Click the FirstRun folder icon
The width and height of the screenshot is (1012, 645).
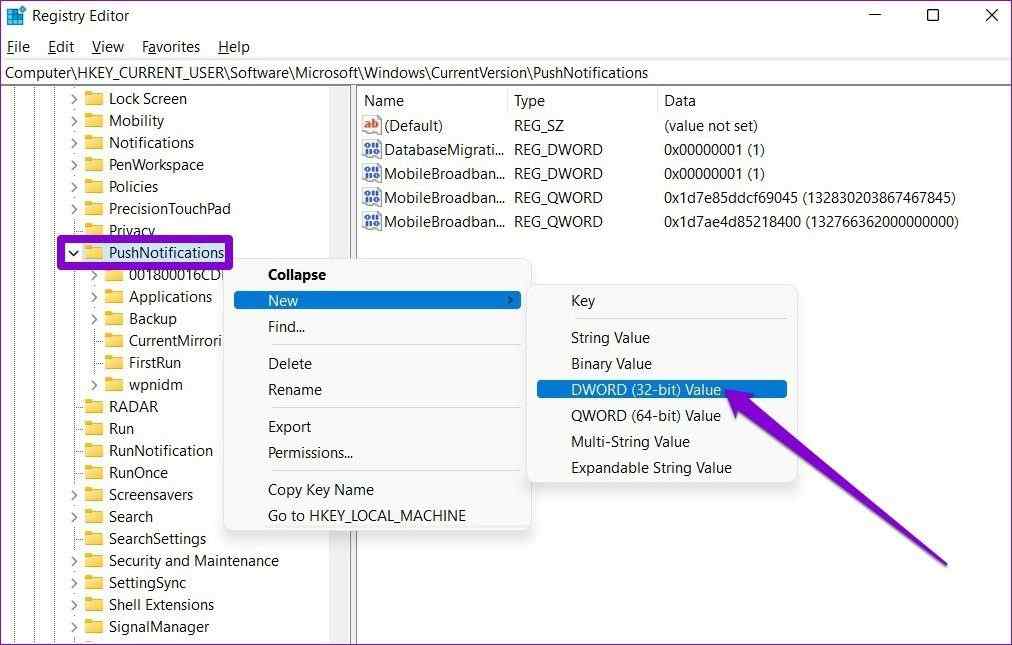click(x=114, y=362)
